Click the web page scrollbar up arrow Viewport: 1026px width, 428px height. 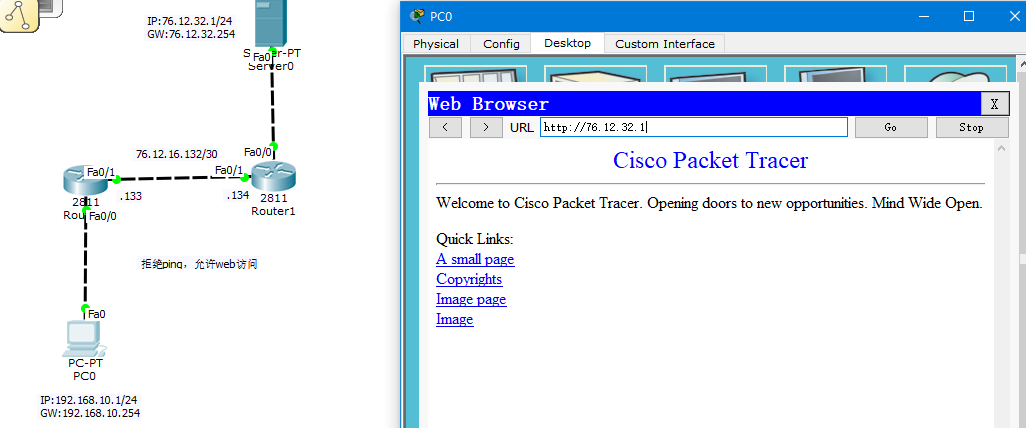click(x=1000, y=149)
